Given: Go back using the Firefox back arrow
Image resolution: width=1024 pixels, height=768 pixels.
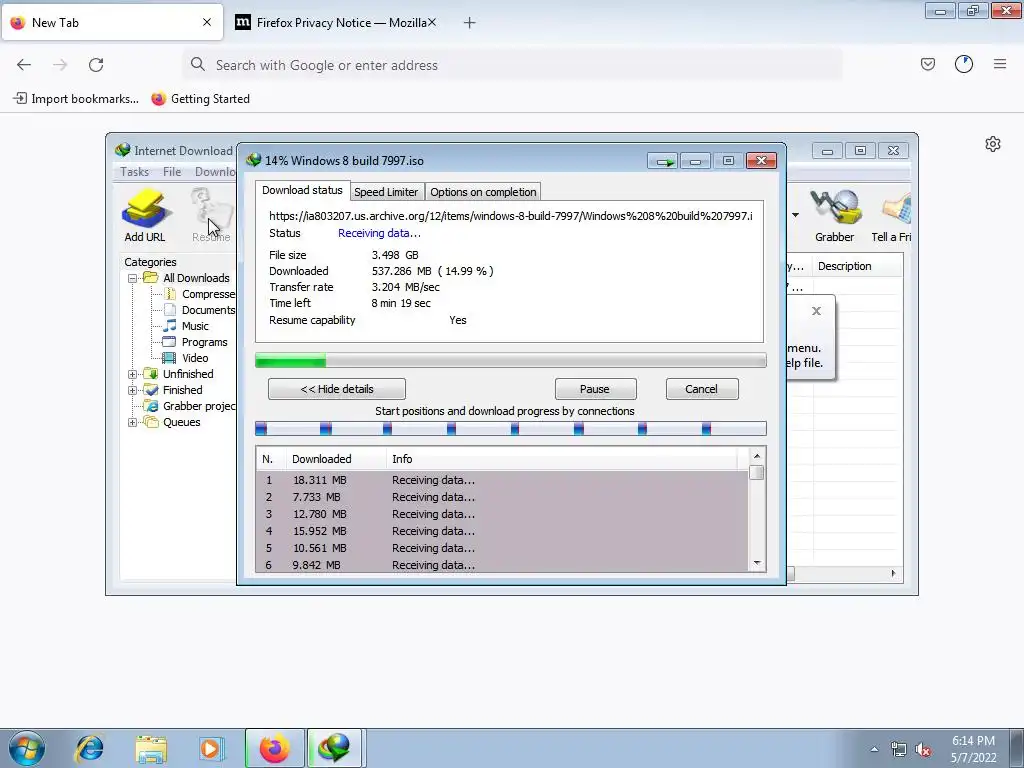Looking at the screenshot, I should tap(24, 65).
